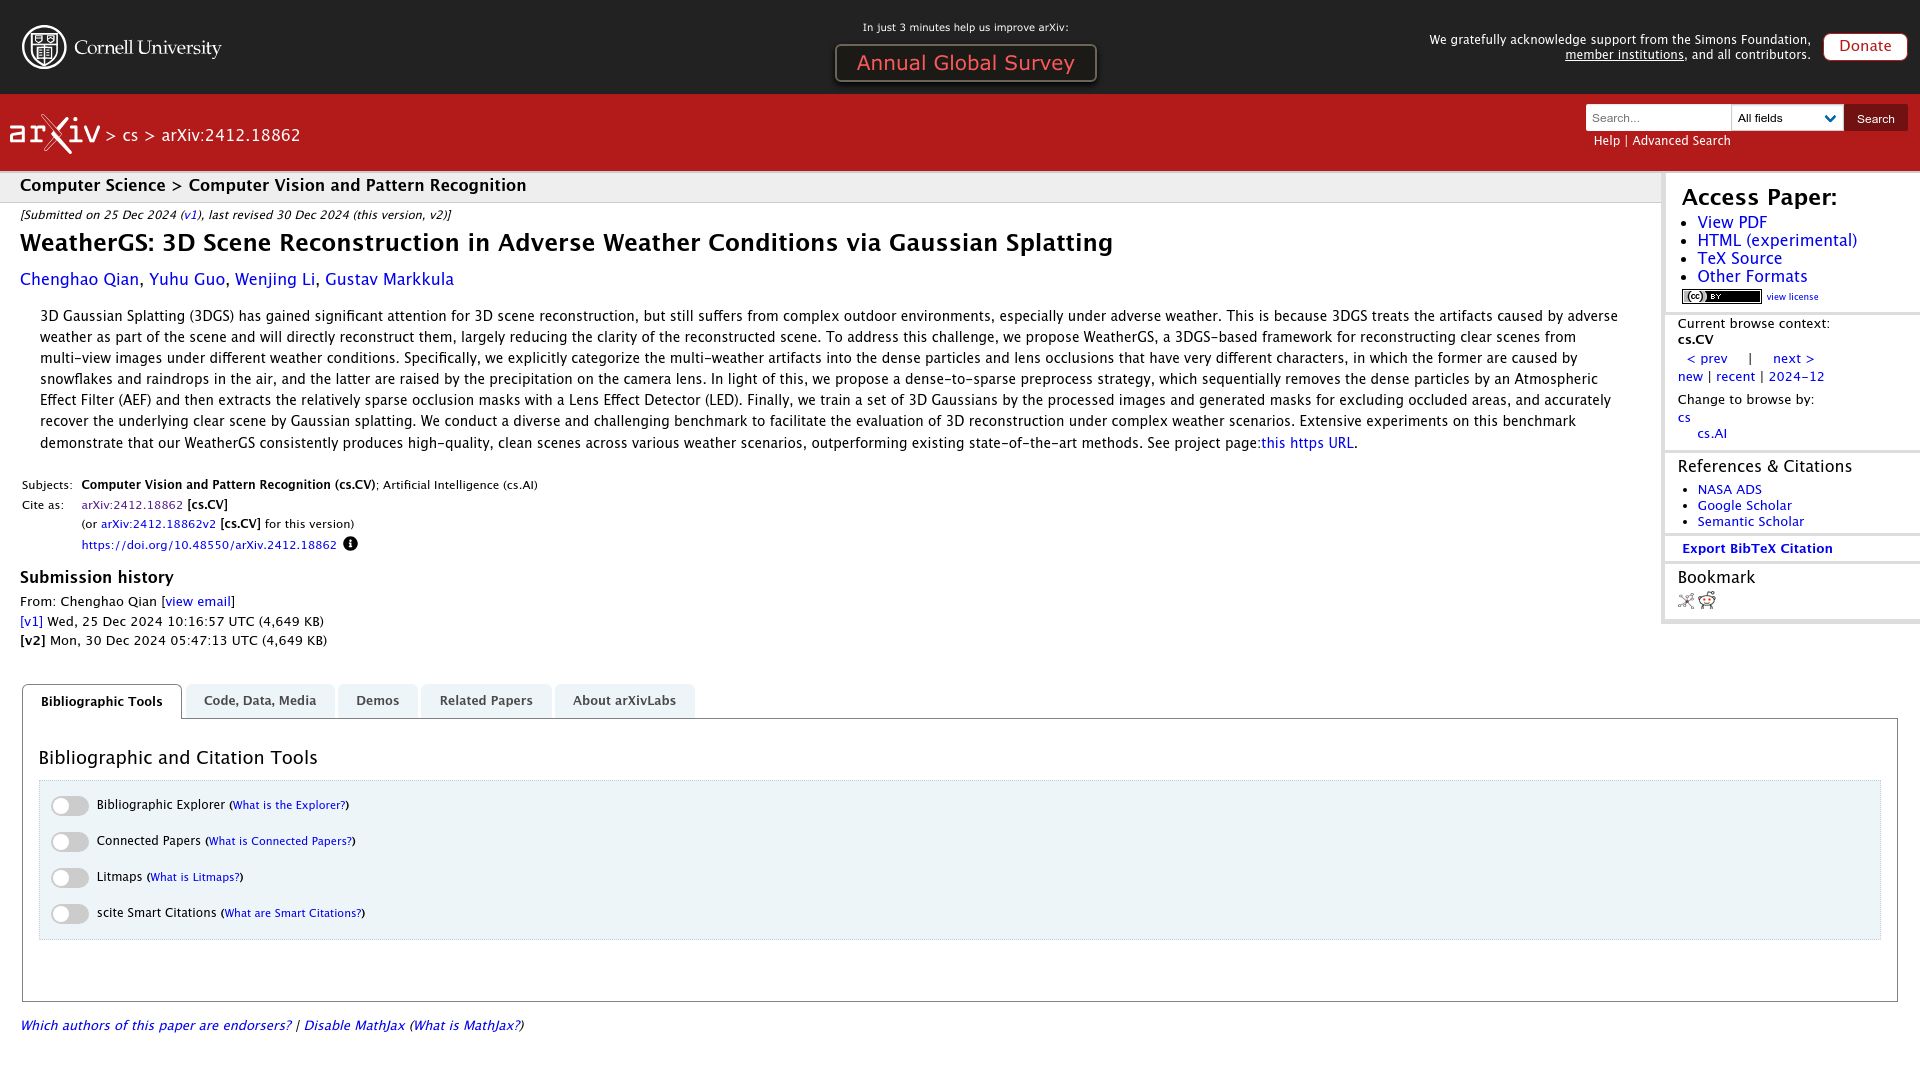The height and width of the screenshot is (1080, 1920).
Task: Open Other Formats link
Action: tap(1752, 277)
